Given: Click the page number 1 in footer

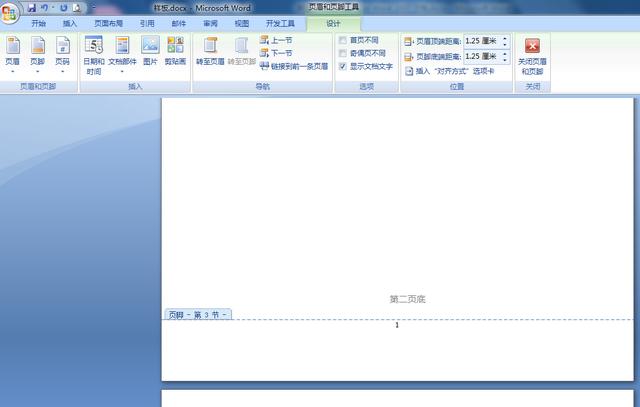Looking at the screenshot, I should click(x=397, y=325).
